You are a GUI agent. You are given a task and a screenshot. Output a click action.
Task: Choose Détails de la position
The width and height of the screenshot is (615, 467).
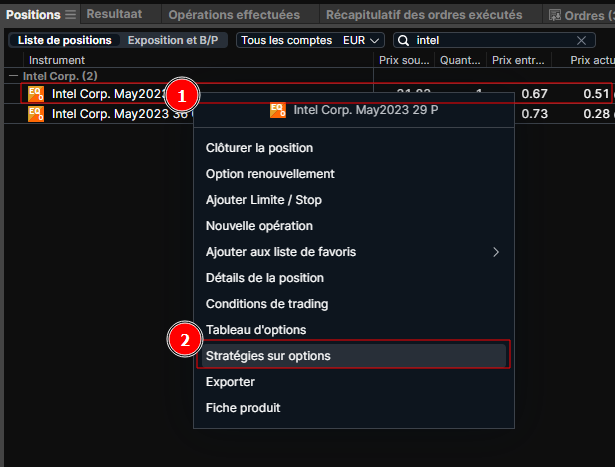pyautogui.click(x=354, y=278)
